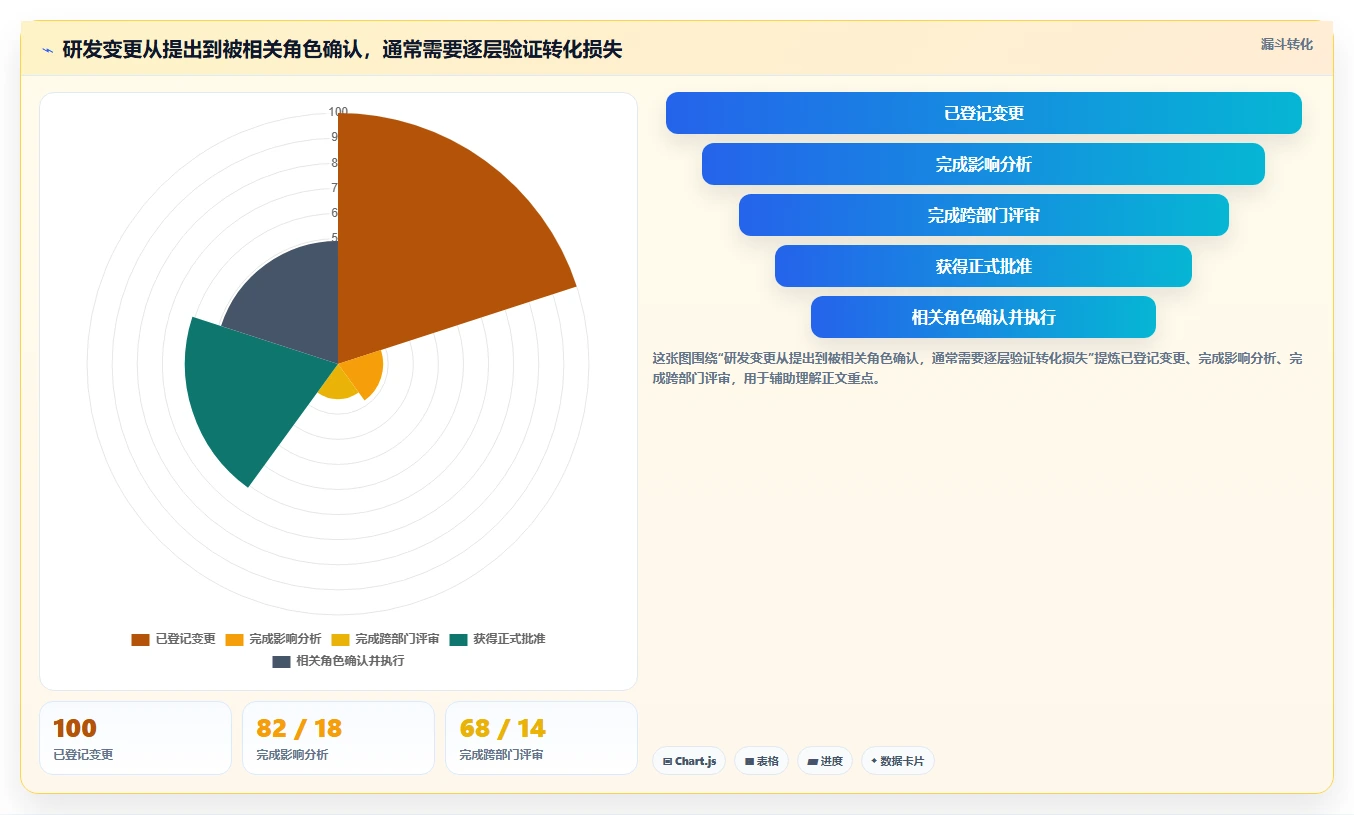Select the 完成跨部门评审 funnel bar
This screenshot has height=815, width=1354.
[x=984, y=215]
